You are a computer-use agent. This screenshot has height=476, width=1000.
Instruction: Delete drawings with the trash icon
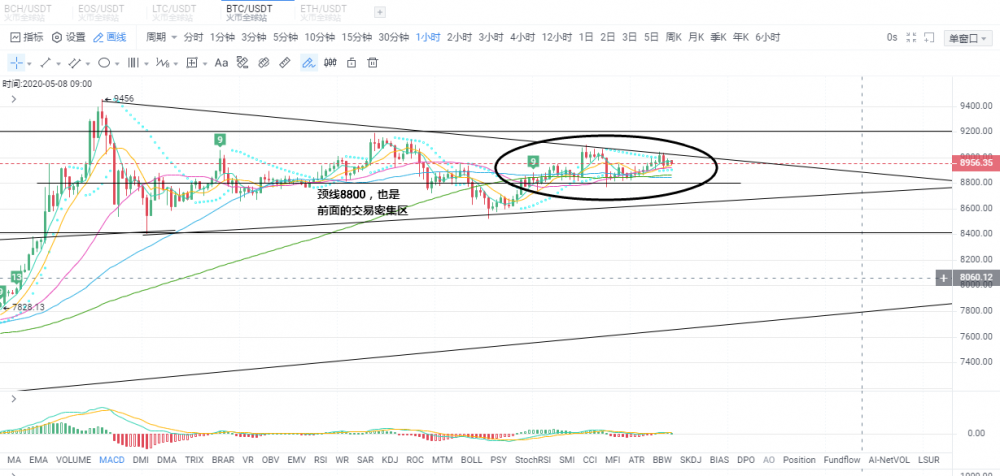(373, 62)
